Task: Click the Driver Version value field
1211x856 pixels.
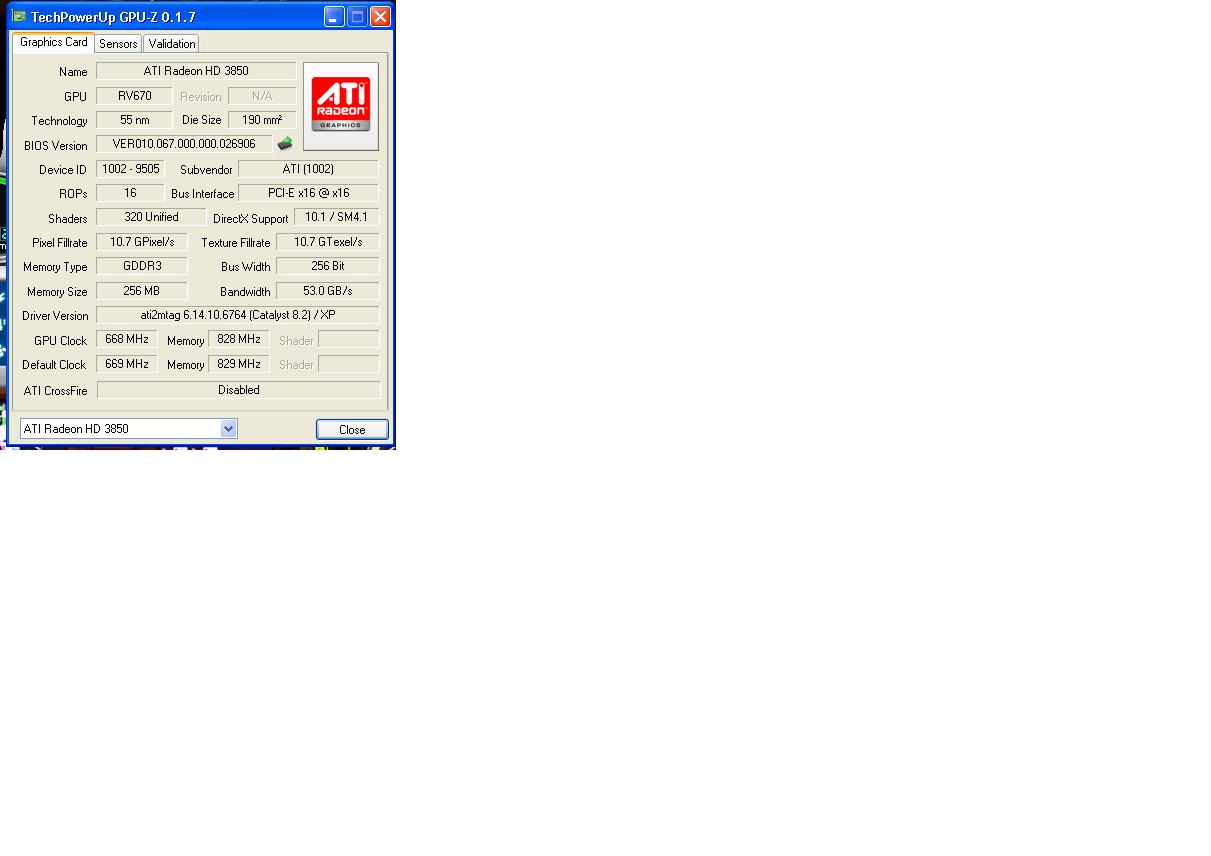Action: (x=238, y=315)
